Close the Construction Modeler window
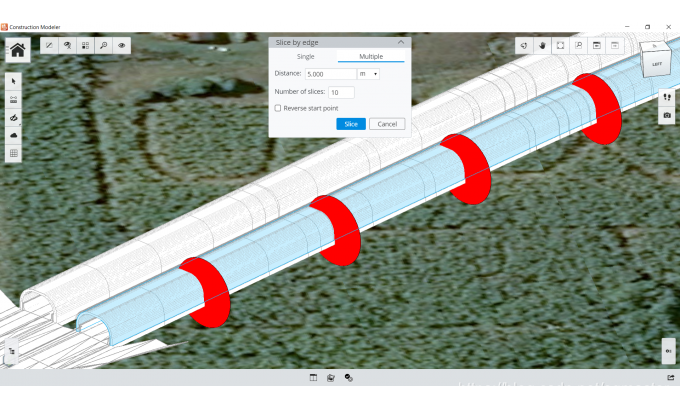Screen dimensions: 680x408 668,27
